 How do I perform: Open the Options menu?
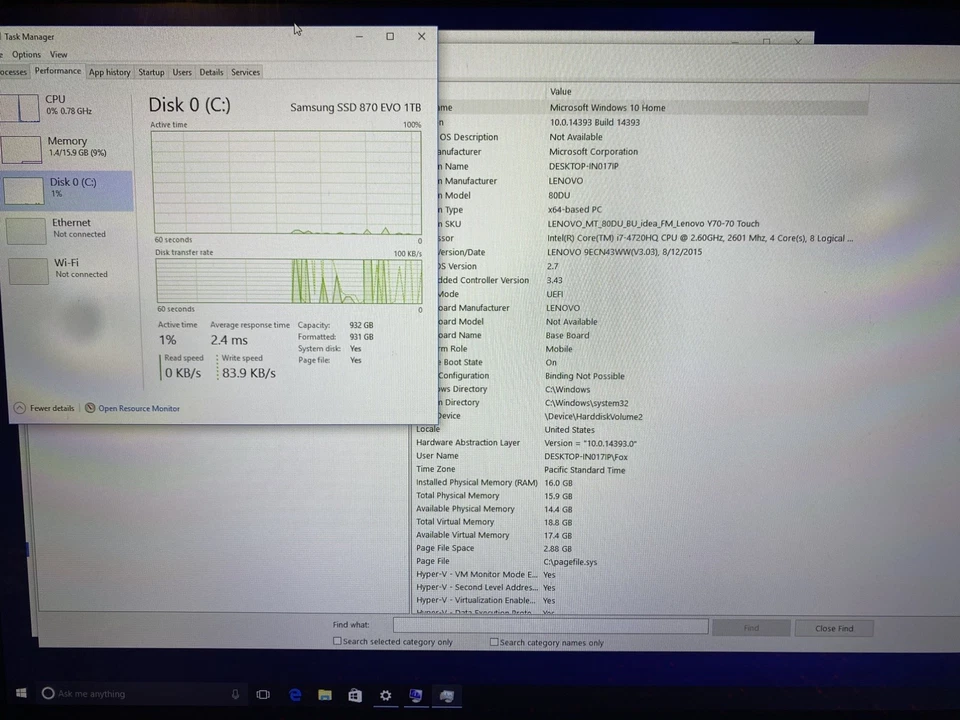pos(26,54)
